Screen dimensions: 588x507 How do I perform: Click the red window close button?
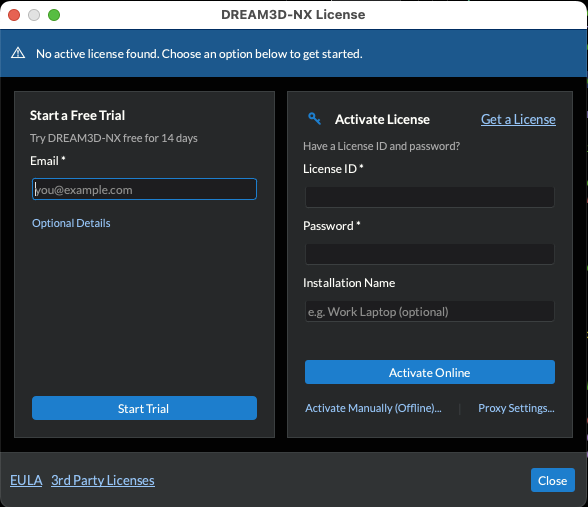pos(14,15)
